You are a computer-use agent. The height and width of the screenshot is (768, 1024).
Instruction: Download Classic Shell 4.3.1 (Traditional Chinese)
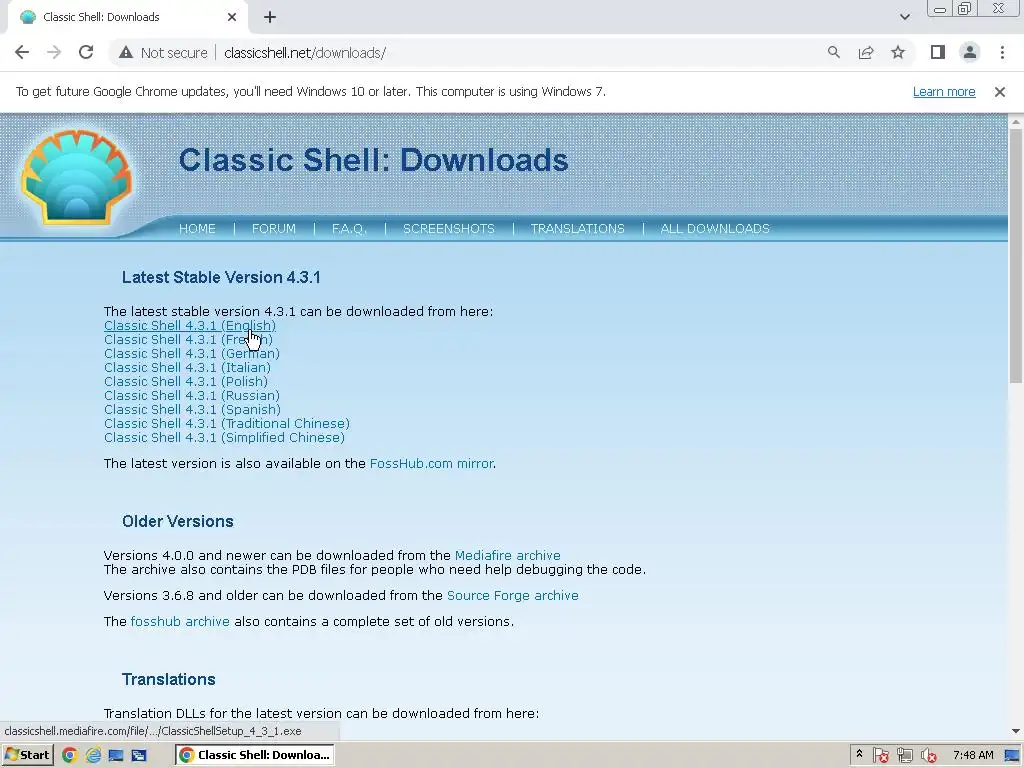pos(227,424)
